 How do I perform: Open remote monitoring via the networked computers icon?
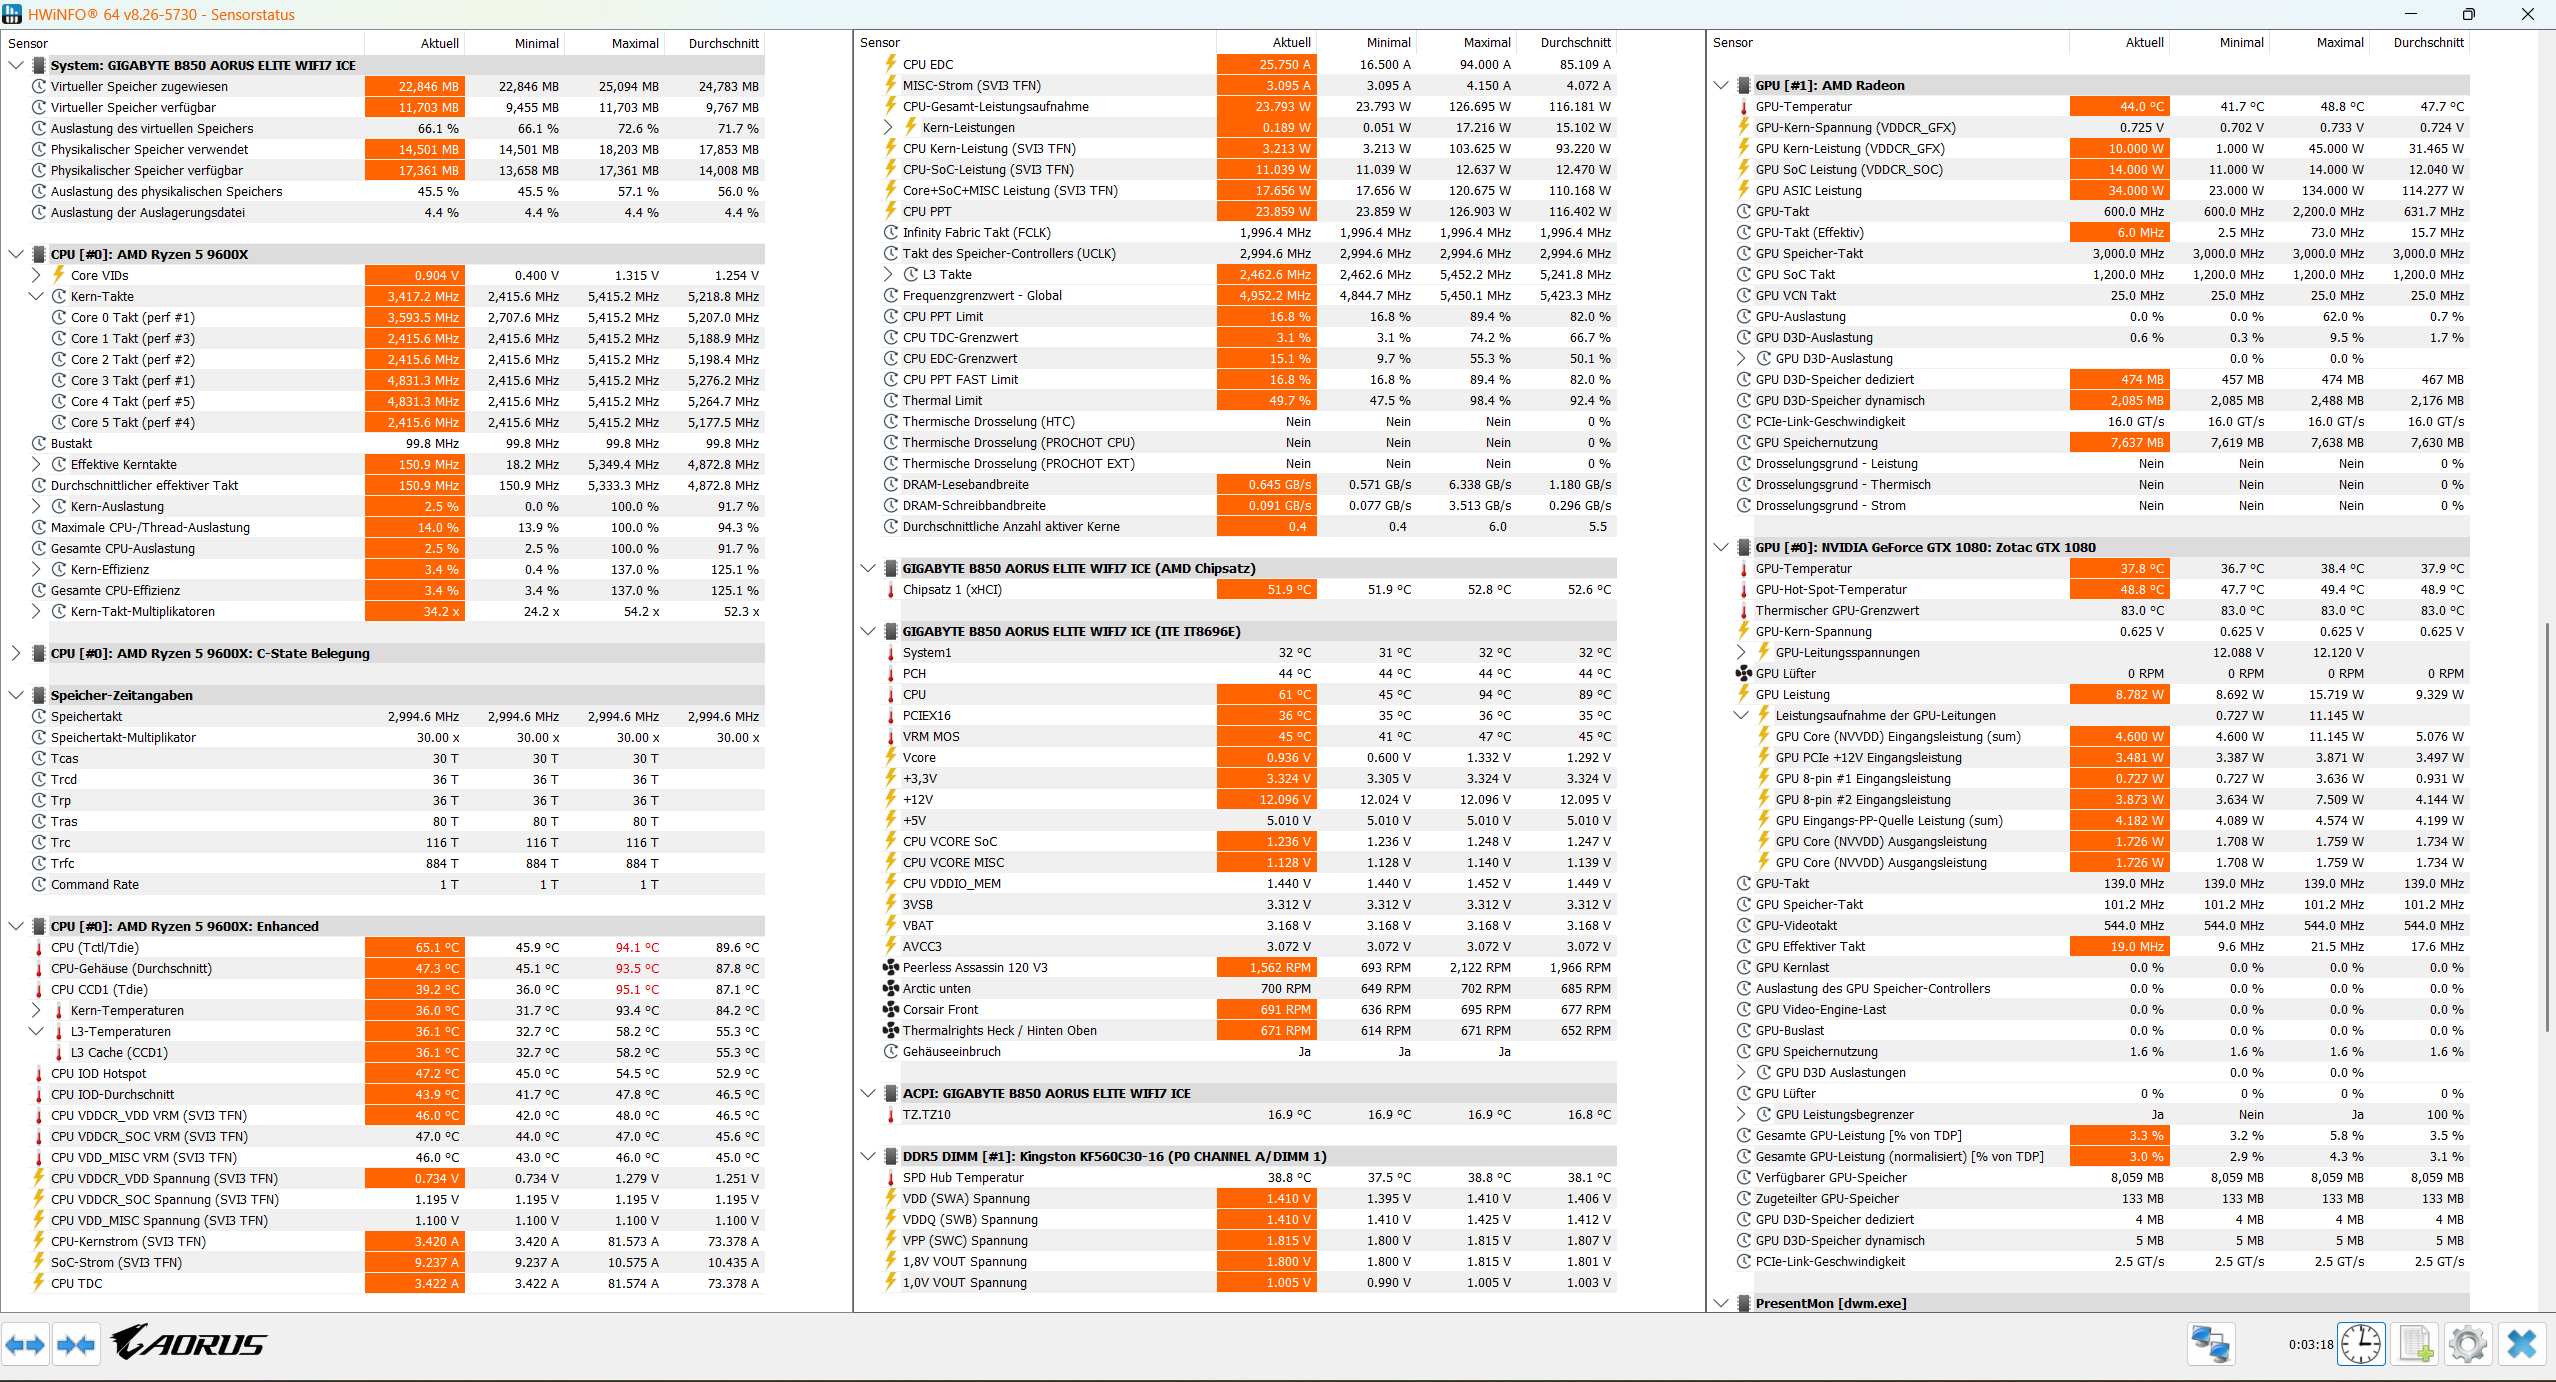pyautogui.click(x=2210, y=1344)
